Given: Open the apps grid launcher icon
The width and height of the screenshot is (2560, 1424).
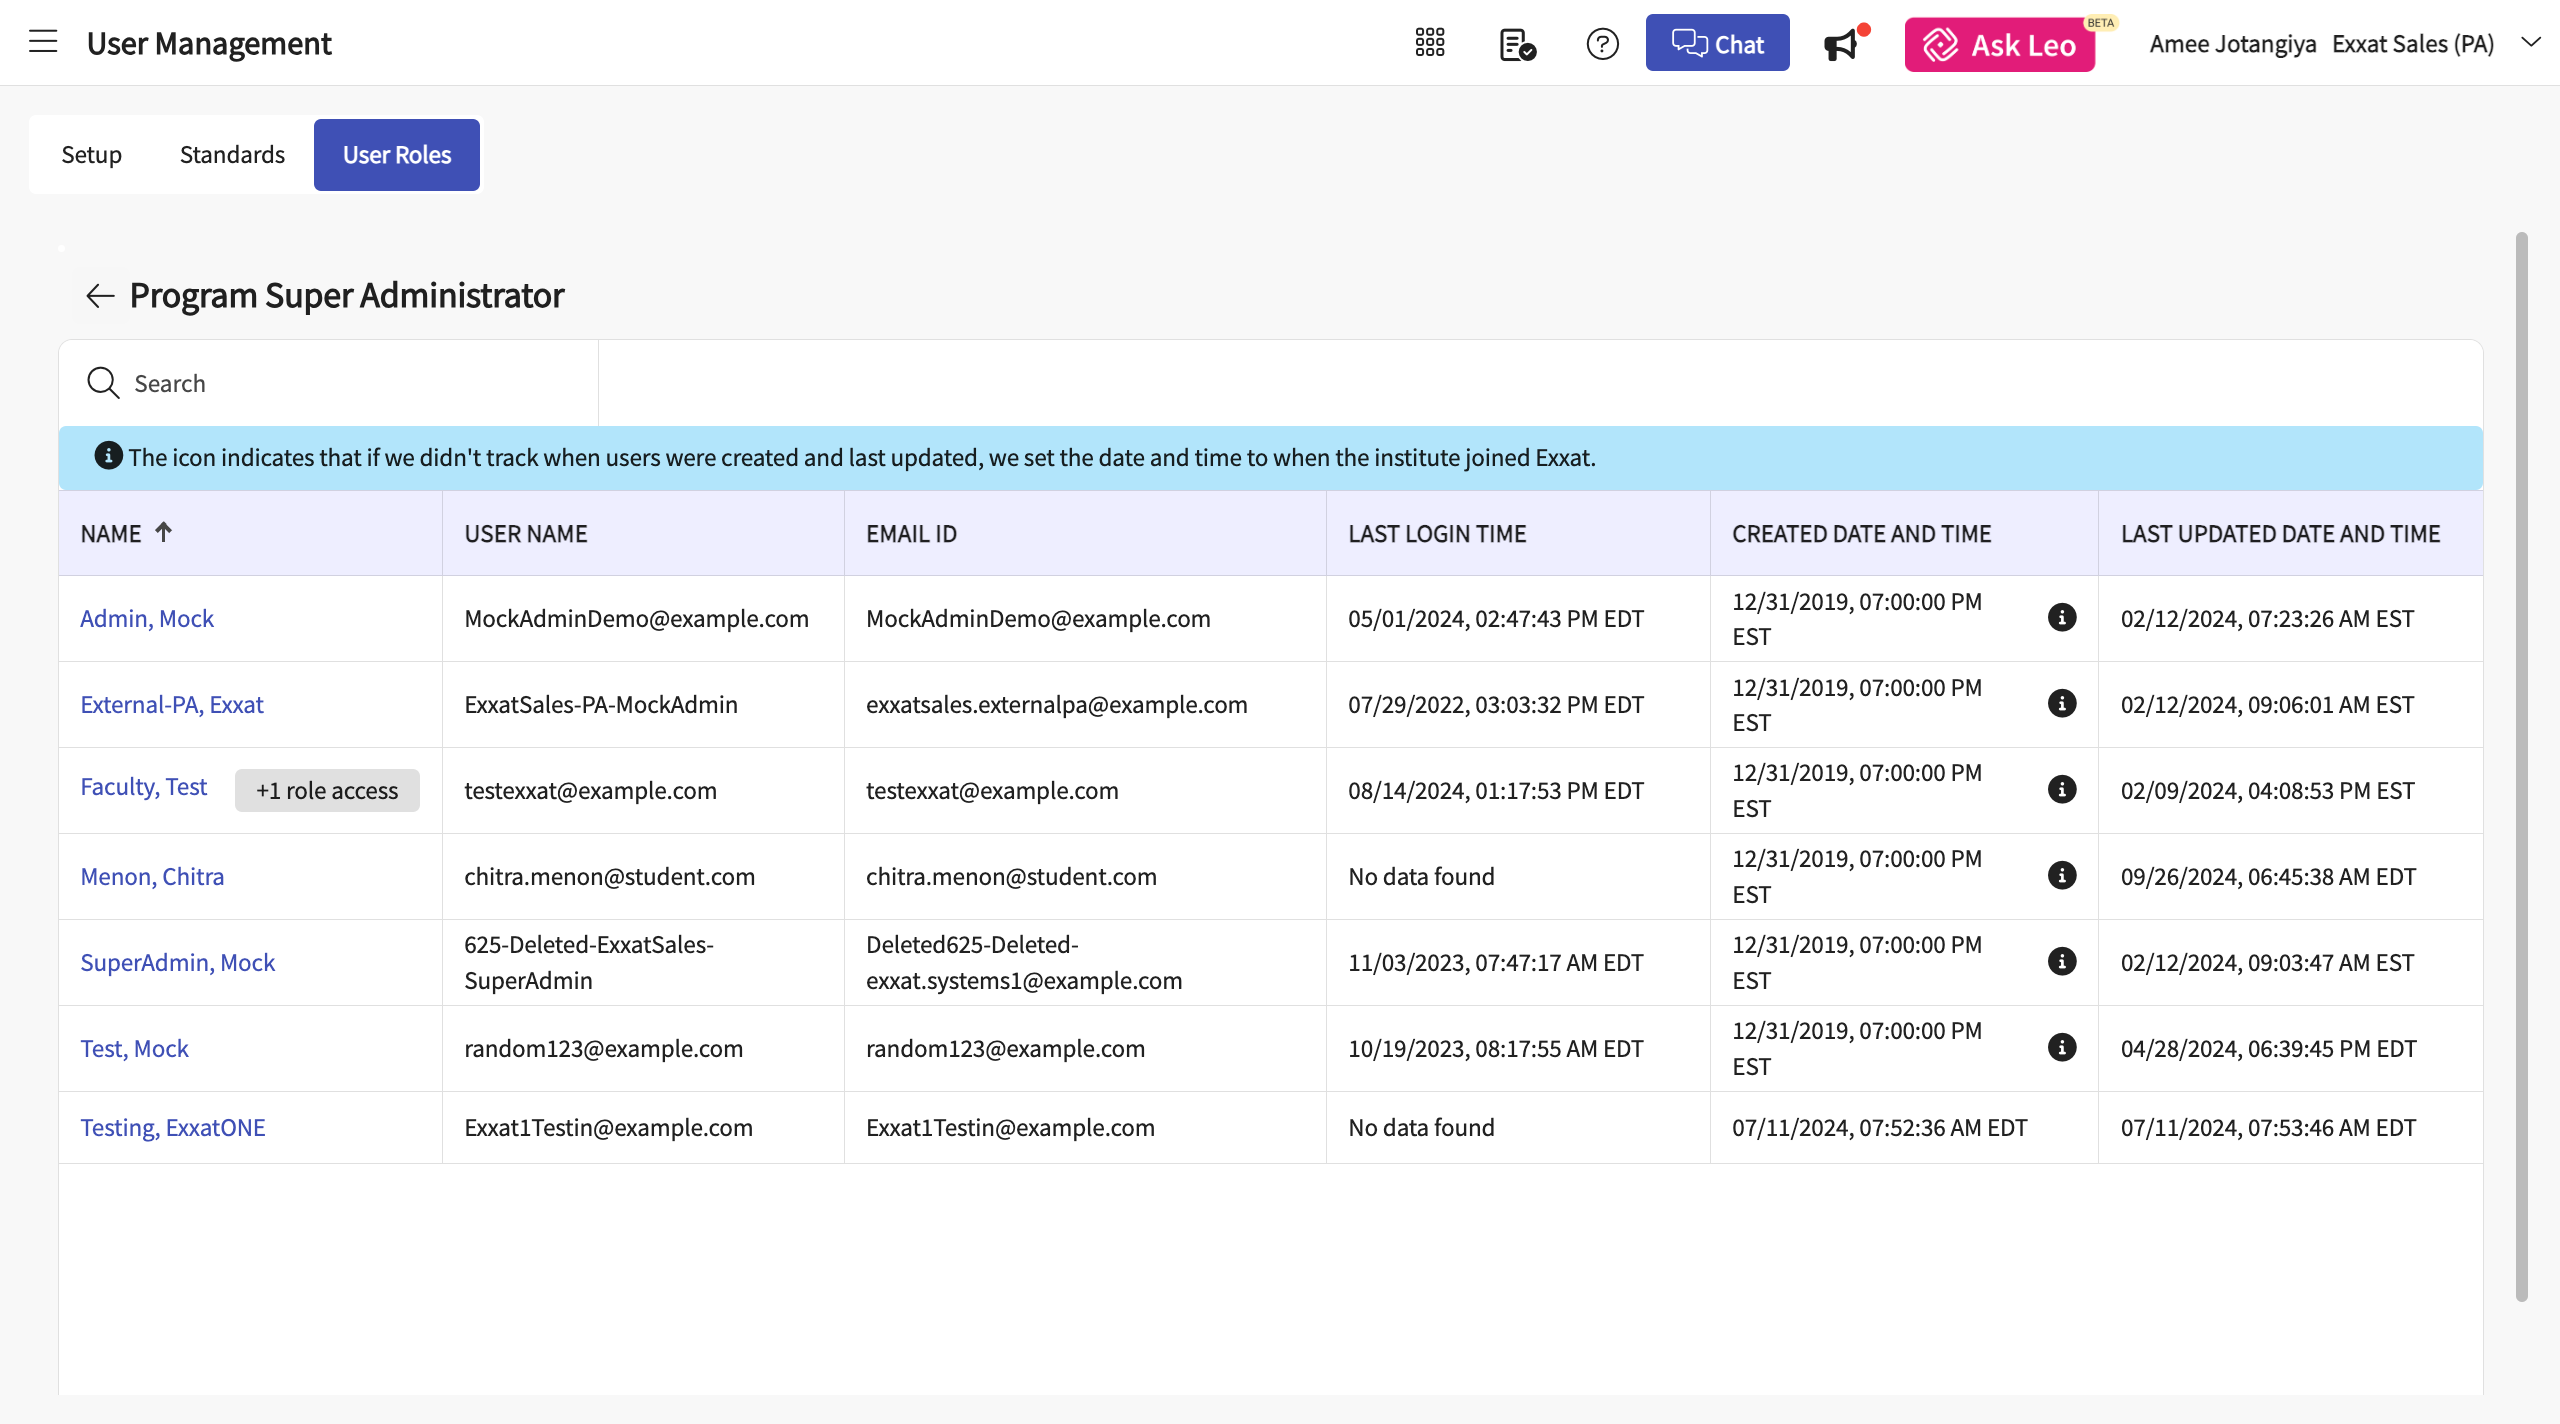Looking at the screenshot, I should click(x=1430, y=43).
